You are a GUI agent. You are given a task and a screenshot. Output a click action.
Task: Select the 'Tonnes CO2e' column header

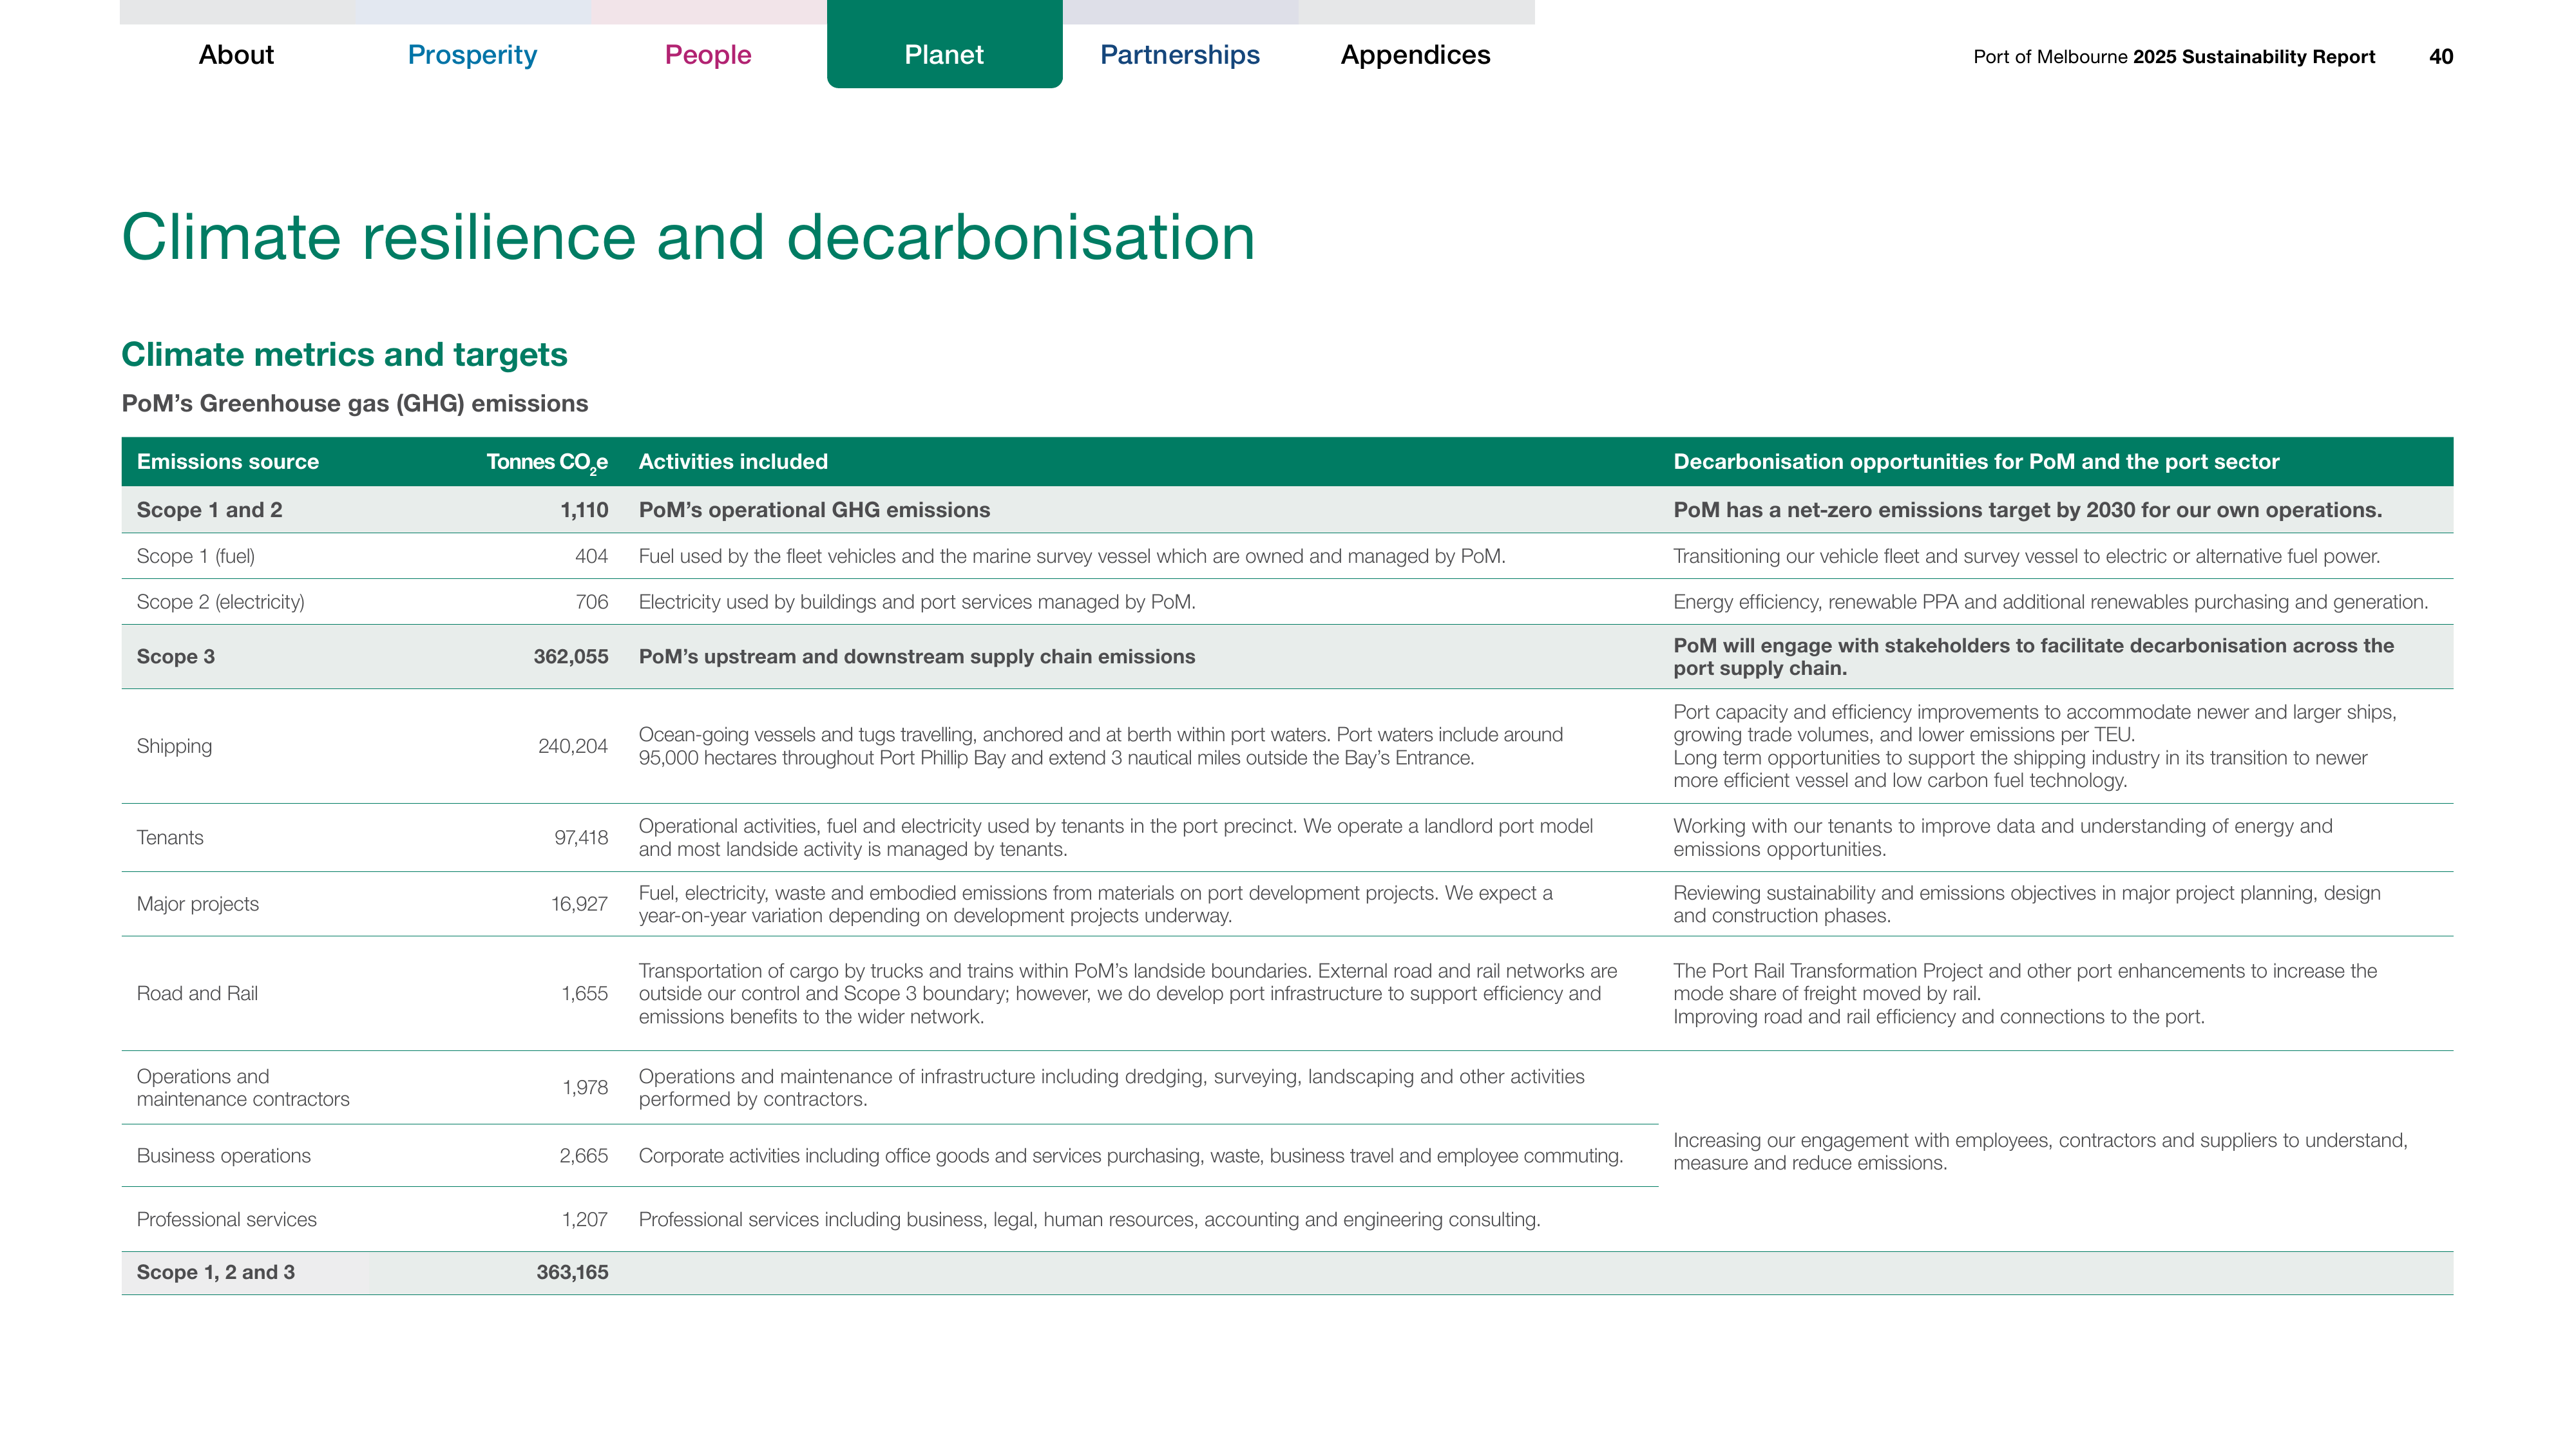click(547, 463)
